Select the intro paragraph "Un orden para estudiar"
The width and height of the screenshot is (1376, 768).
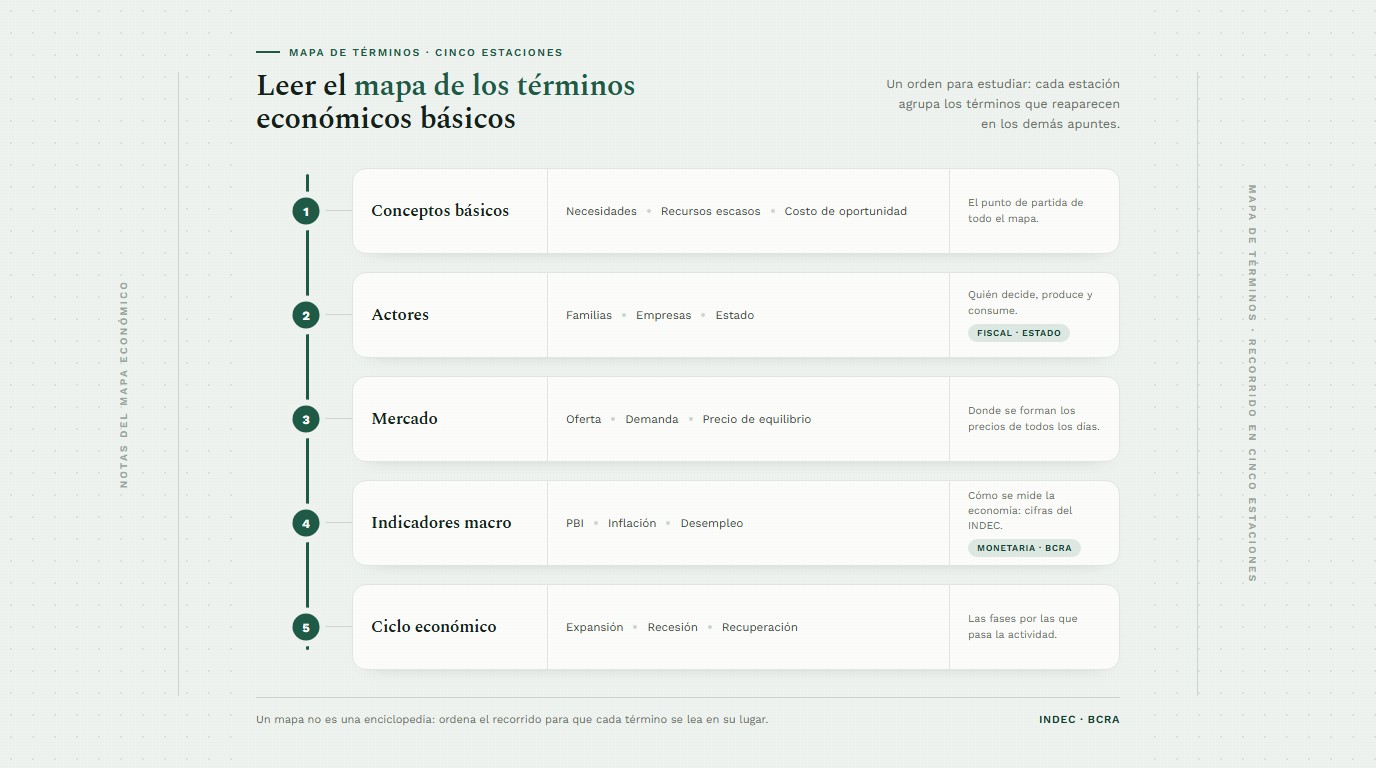[x=1003, y=104]
